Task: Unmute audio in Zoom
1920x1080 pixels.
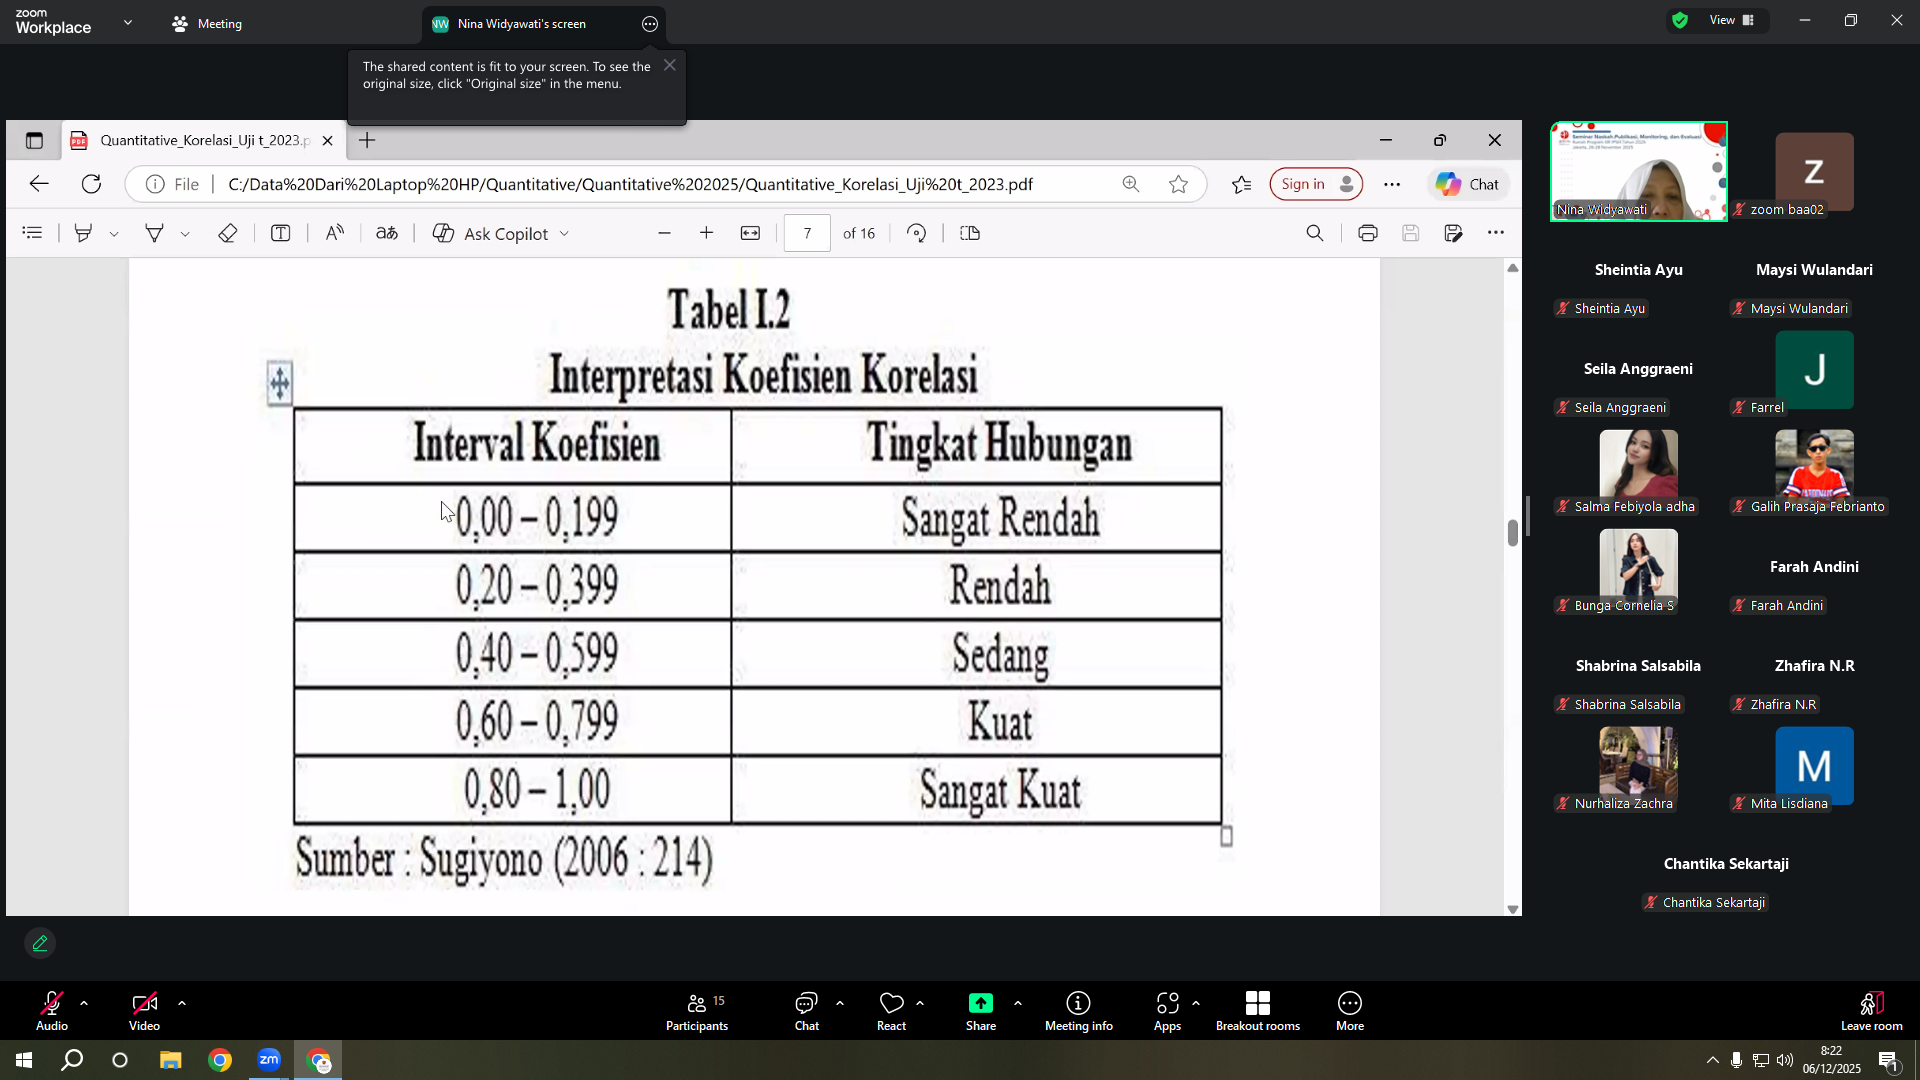Action: pyautogui.click(x=52, y=1011)
